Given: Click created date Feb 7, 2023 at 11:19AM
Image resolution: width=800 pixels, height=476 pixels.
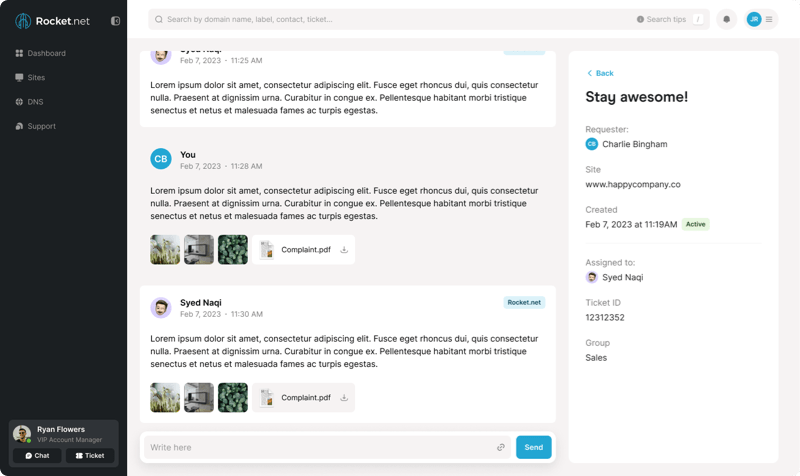Looking at the screenshot, I should 631,224.
